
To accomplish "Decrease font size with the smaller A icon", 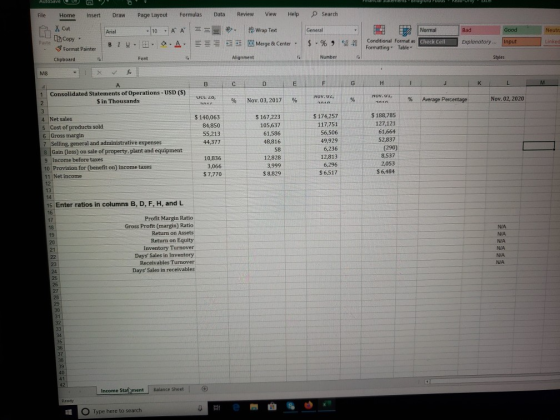I will click(x=182, y=31).
